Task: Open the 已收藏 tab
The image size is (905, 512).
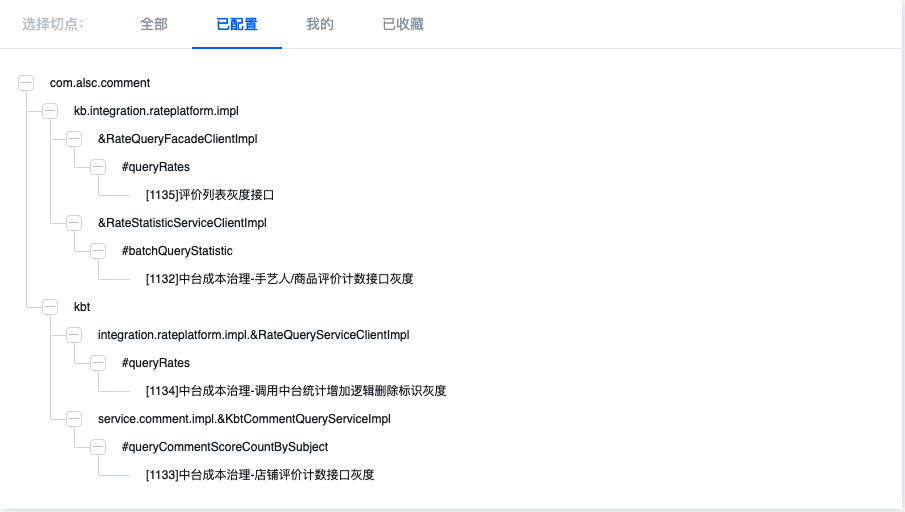Action: [403, 24]
